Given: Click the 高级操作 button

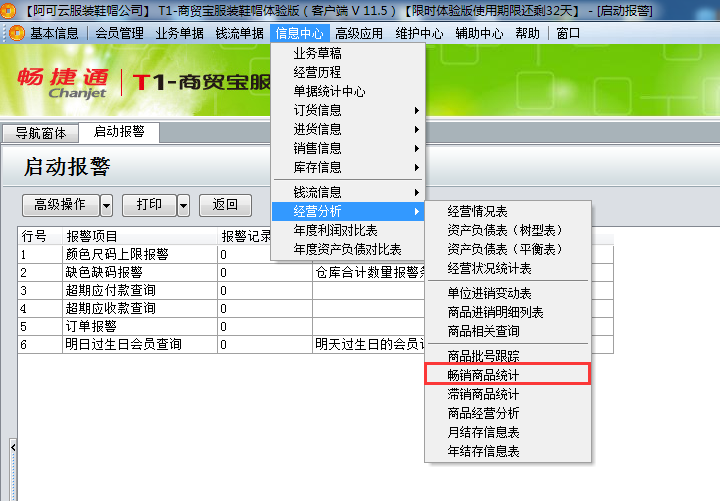Looking at the screenshot, I should point(60,205).
